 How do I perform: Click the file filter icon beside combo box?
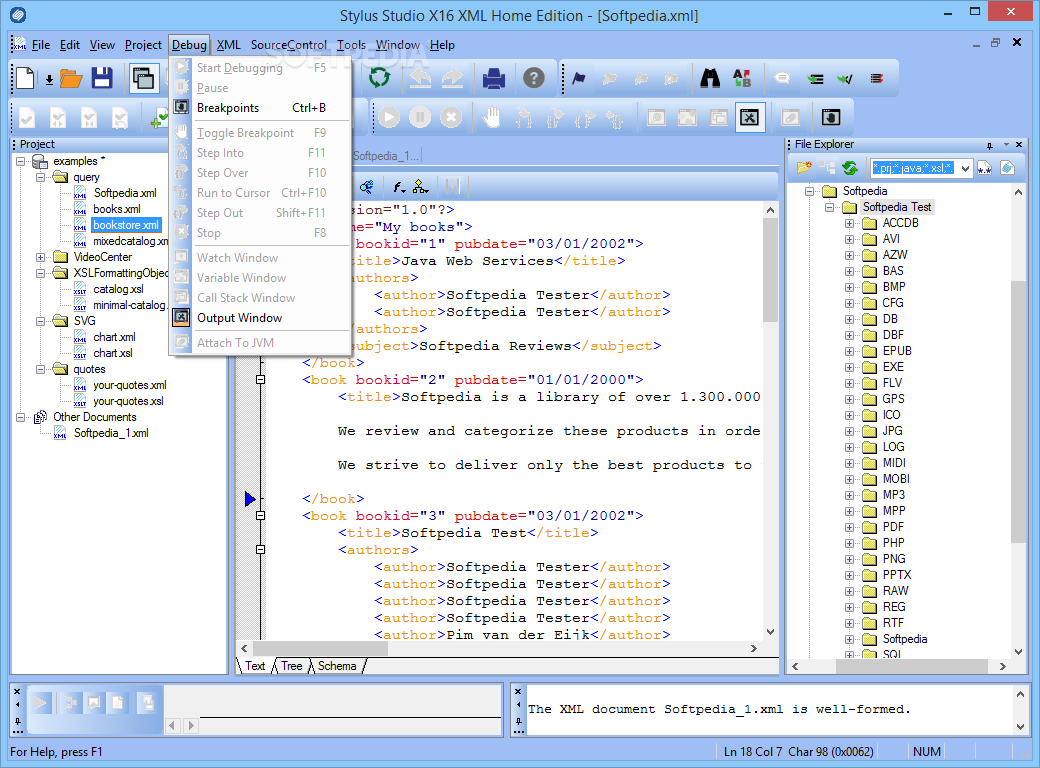tap(984, 168)
